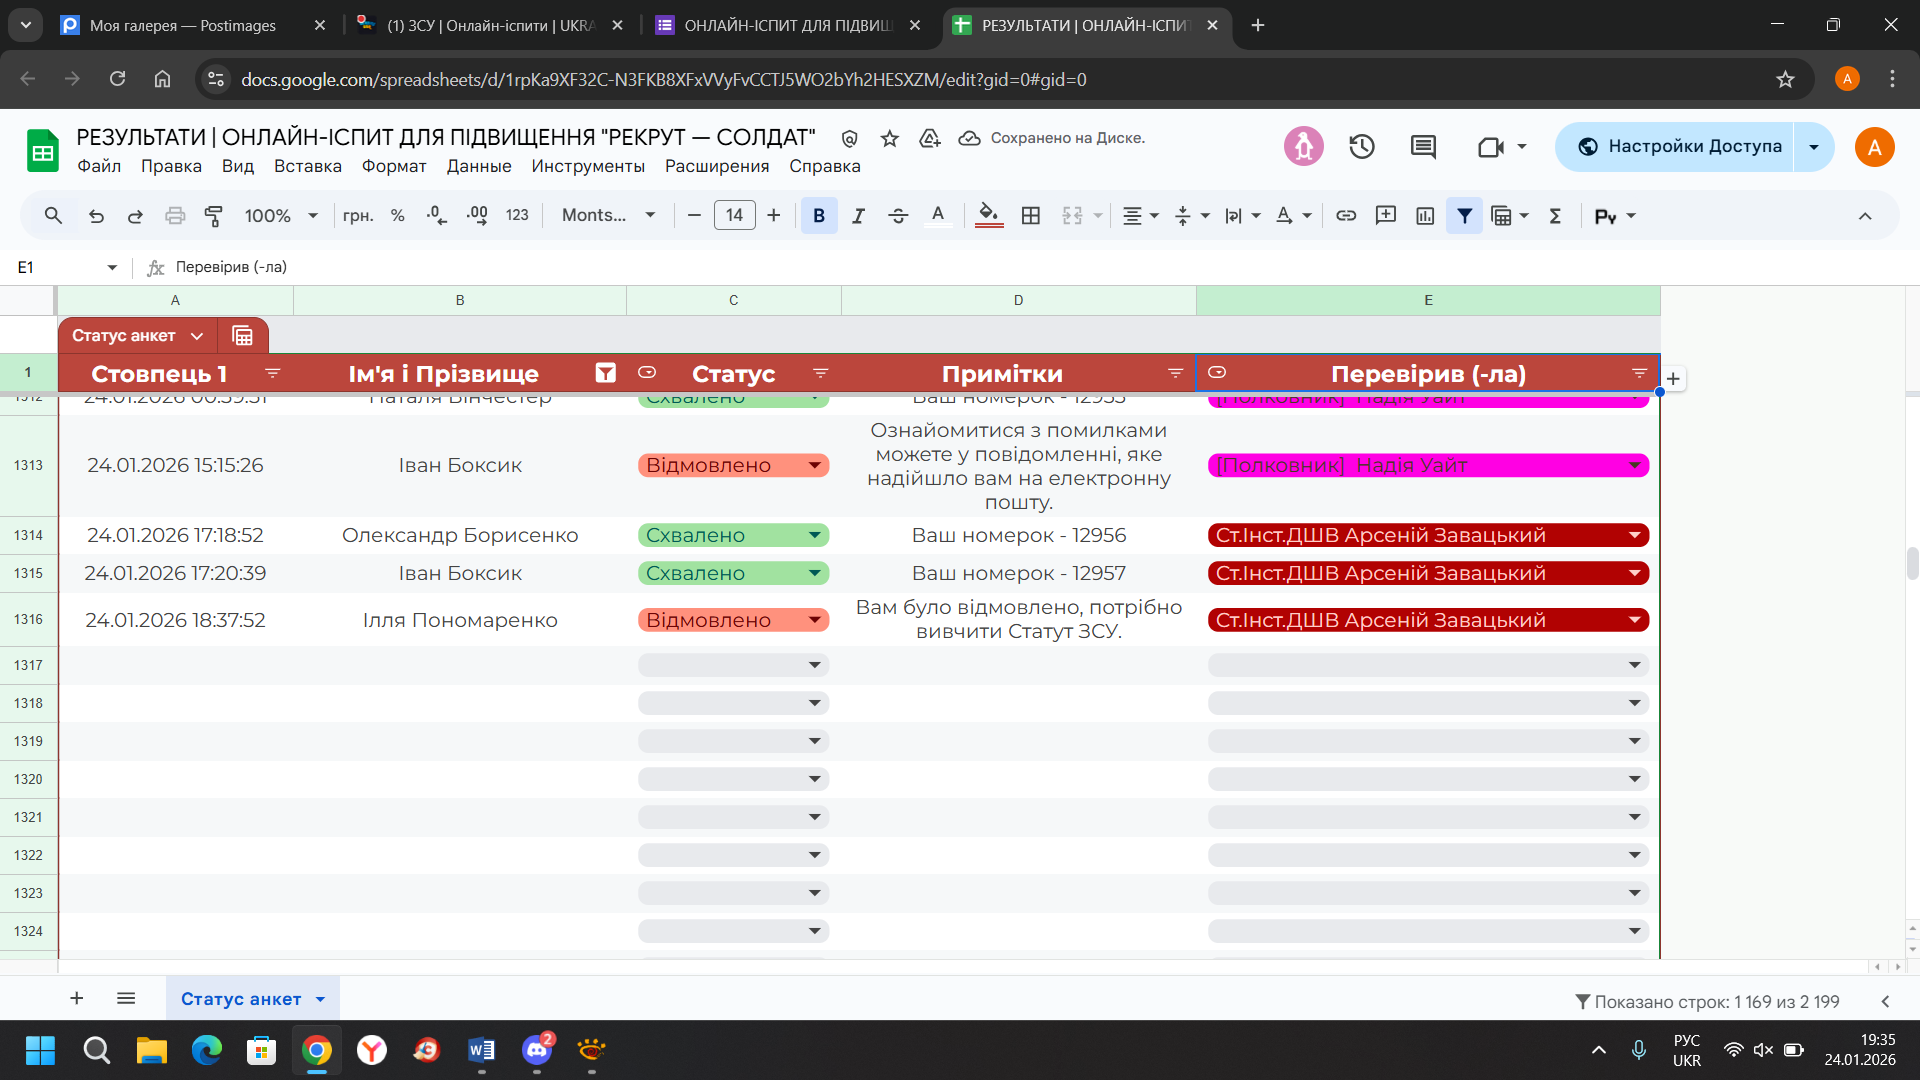Open the cell borders tool
Image resolution: width=1920 pixels, height=1080 pixels.
[1031, 216]
